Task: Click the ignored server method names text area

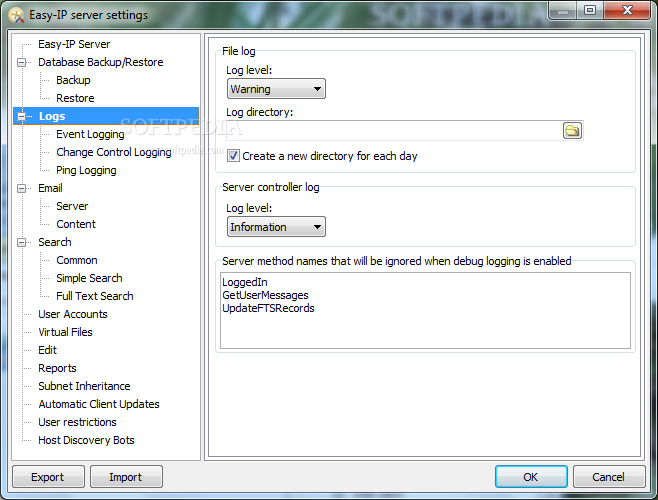Action: coord(425,310)
